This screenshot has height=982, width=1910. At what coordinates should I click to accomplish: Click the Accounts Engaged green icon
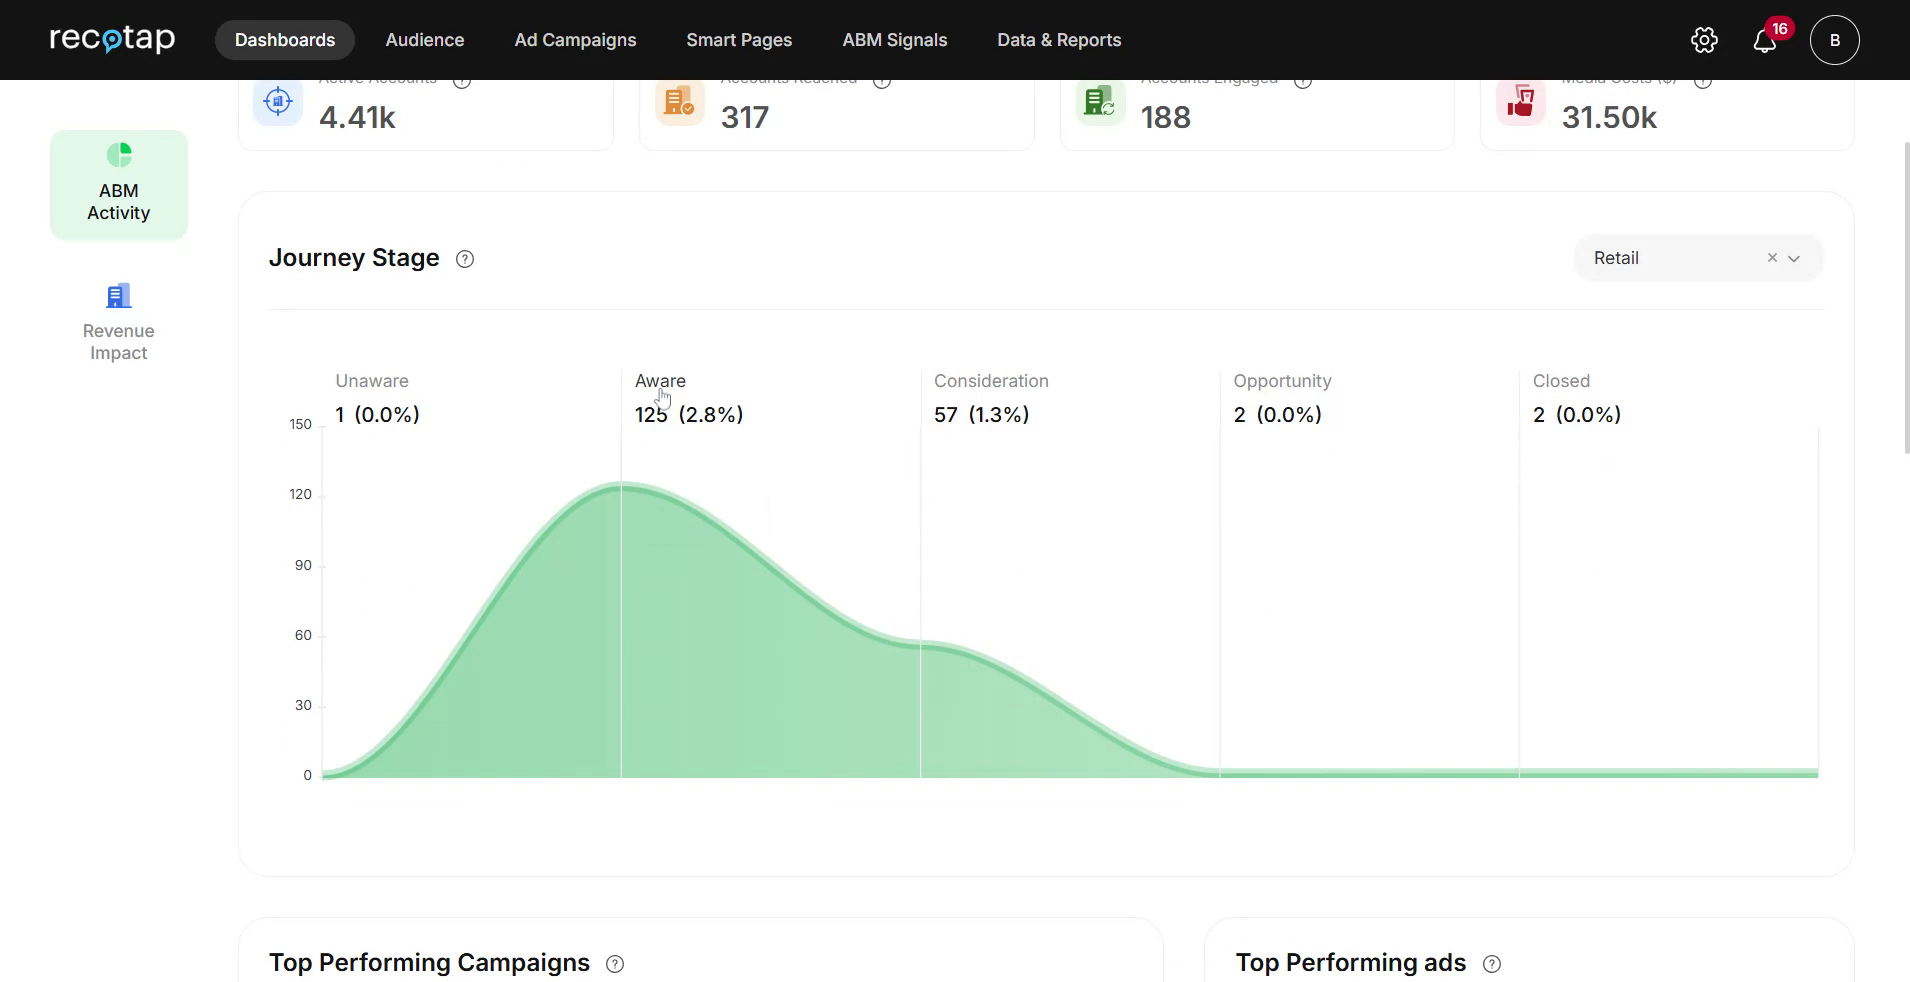tap(1100, 102)
